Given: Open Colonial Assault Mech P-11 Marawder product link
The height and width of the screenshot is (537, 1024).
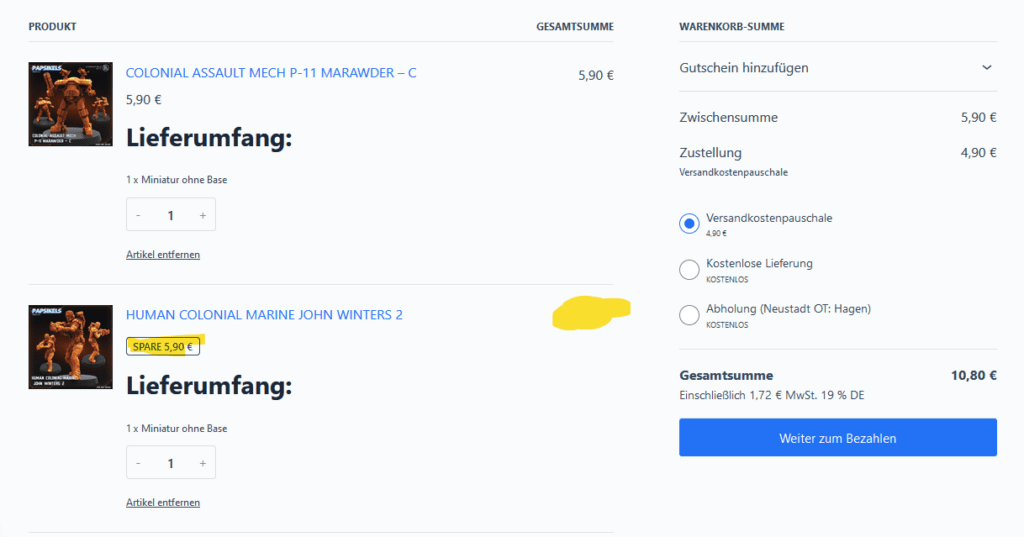Looking at the screenshot, I should (x=271, y=73).
